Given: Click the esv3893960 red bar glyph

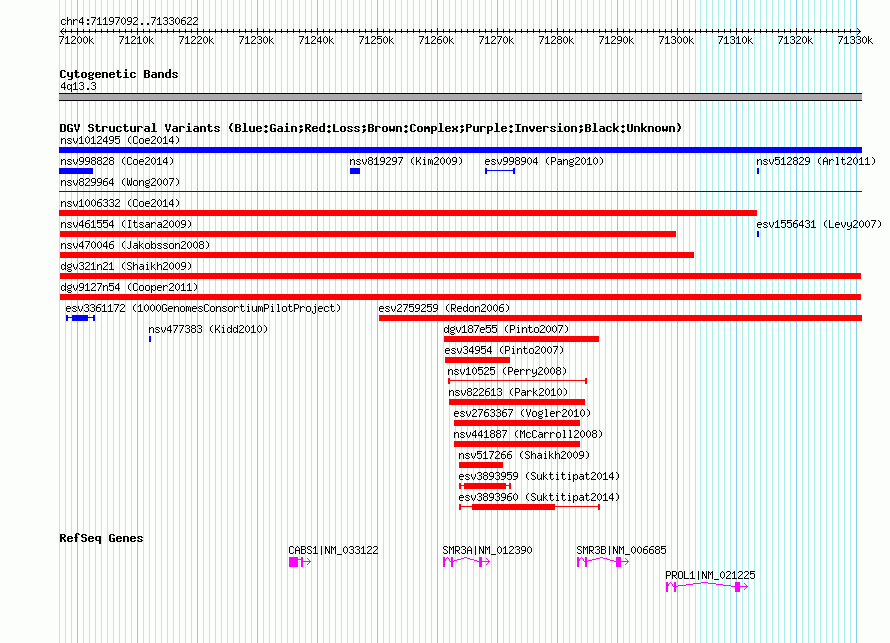Looking at the screenshot, I should click(530, 507).
